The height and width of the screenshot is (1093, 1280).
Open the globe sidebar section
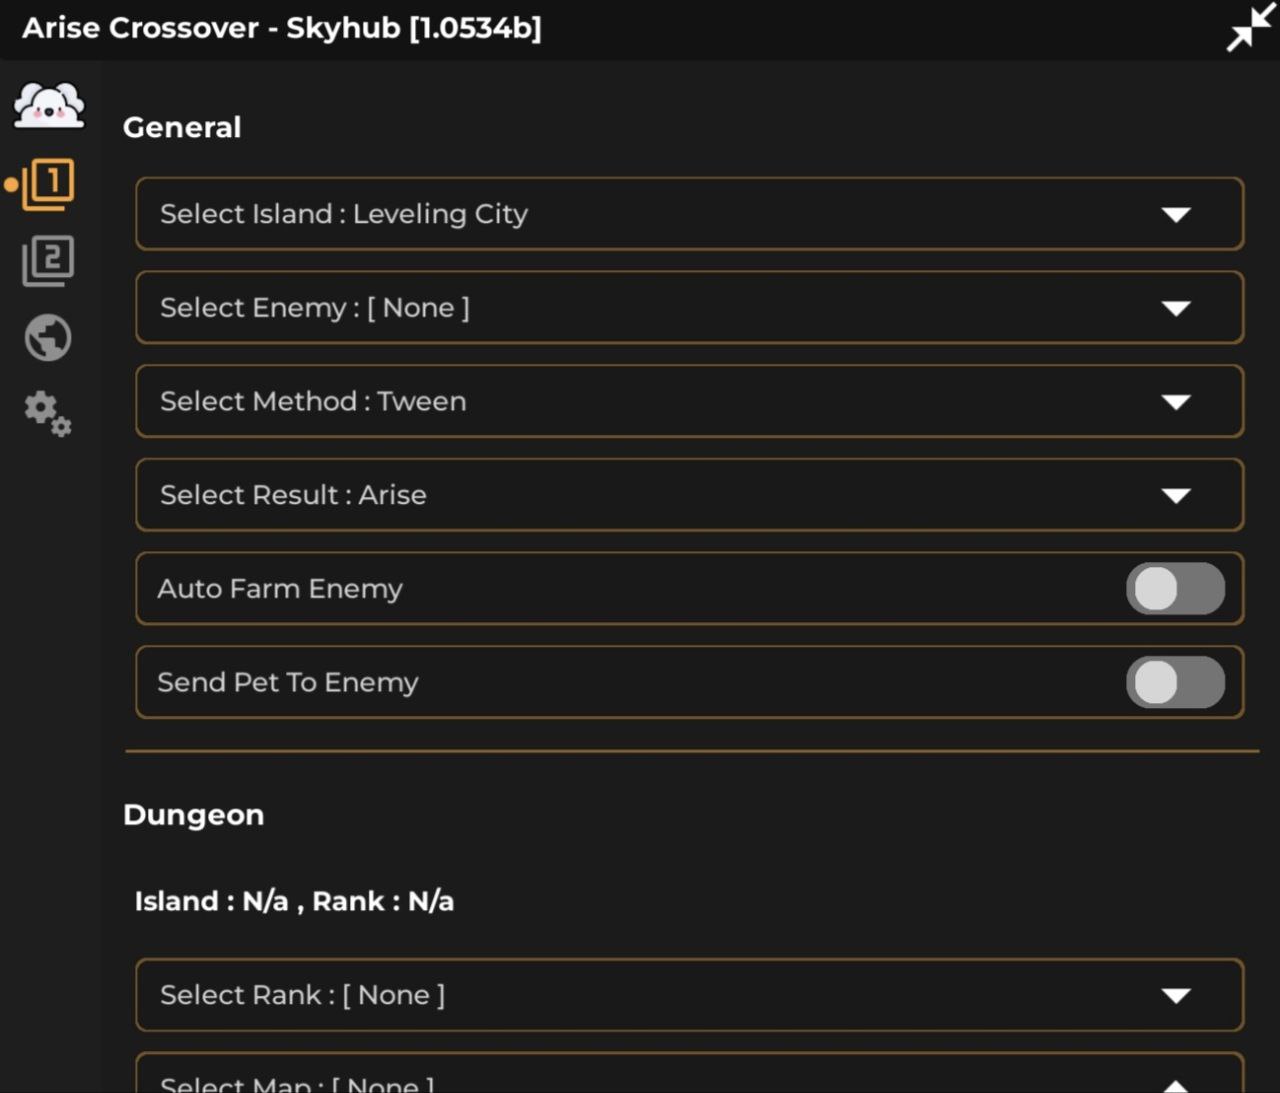tap(48, 337)
